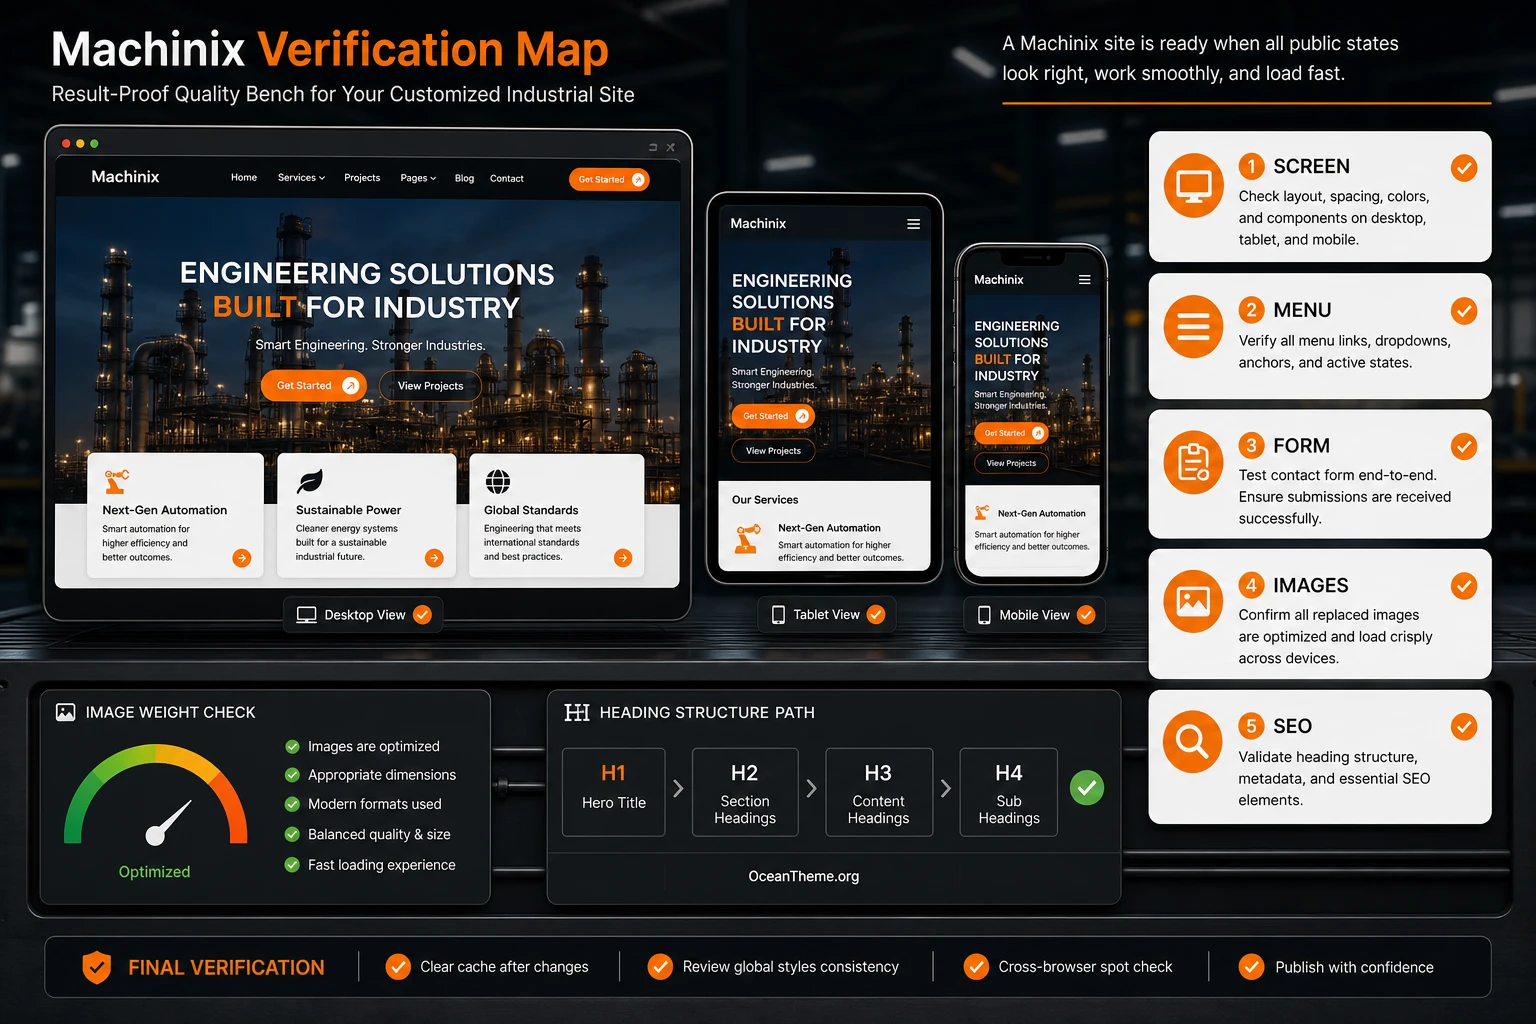Open the OceanTheme.org link
Viewport: 1536px width, 1024px height.
[804, 876]
